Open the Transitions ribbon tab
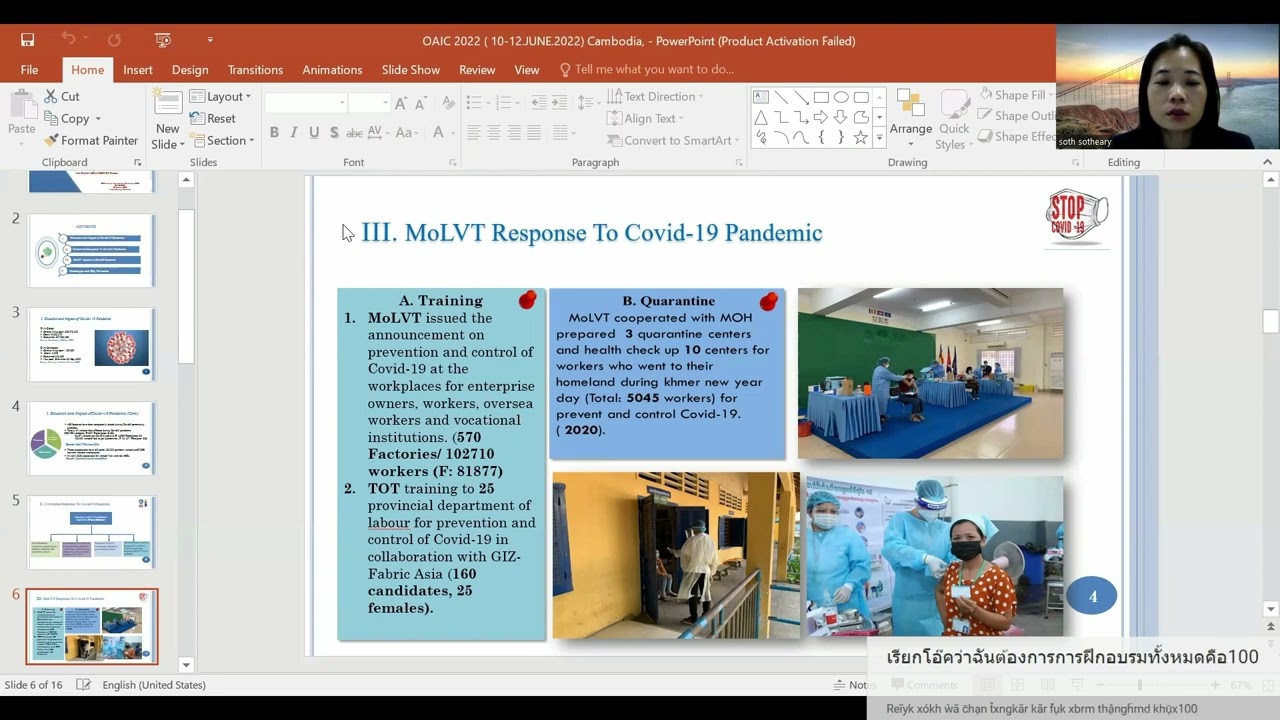 [255, 70]
